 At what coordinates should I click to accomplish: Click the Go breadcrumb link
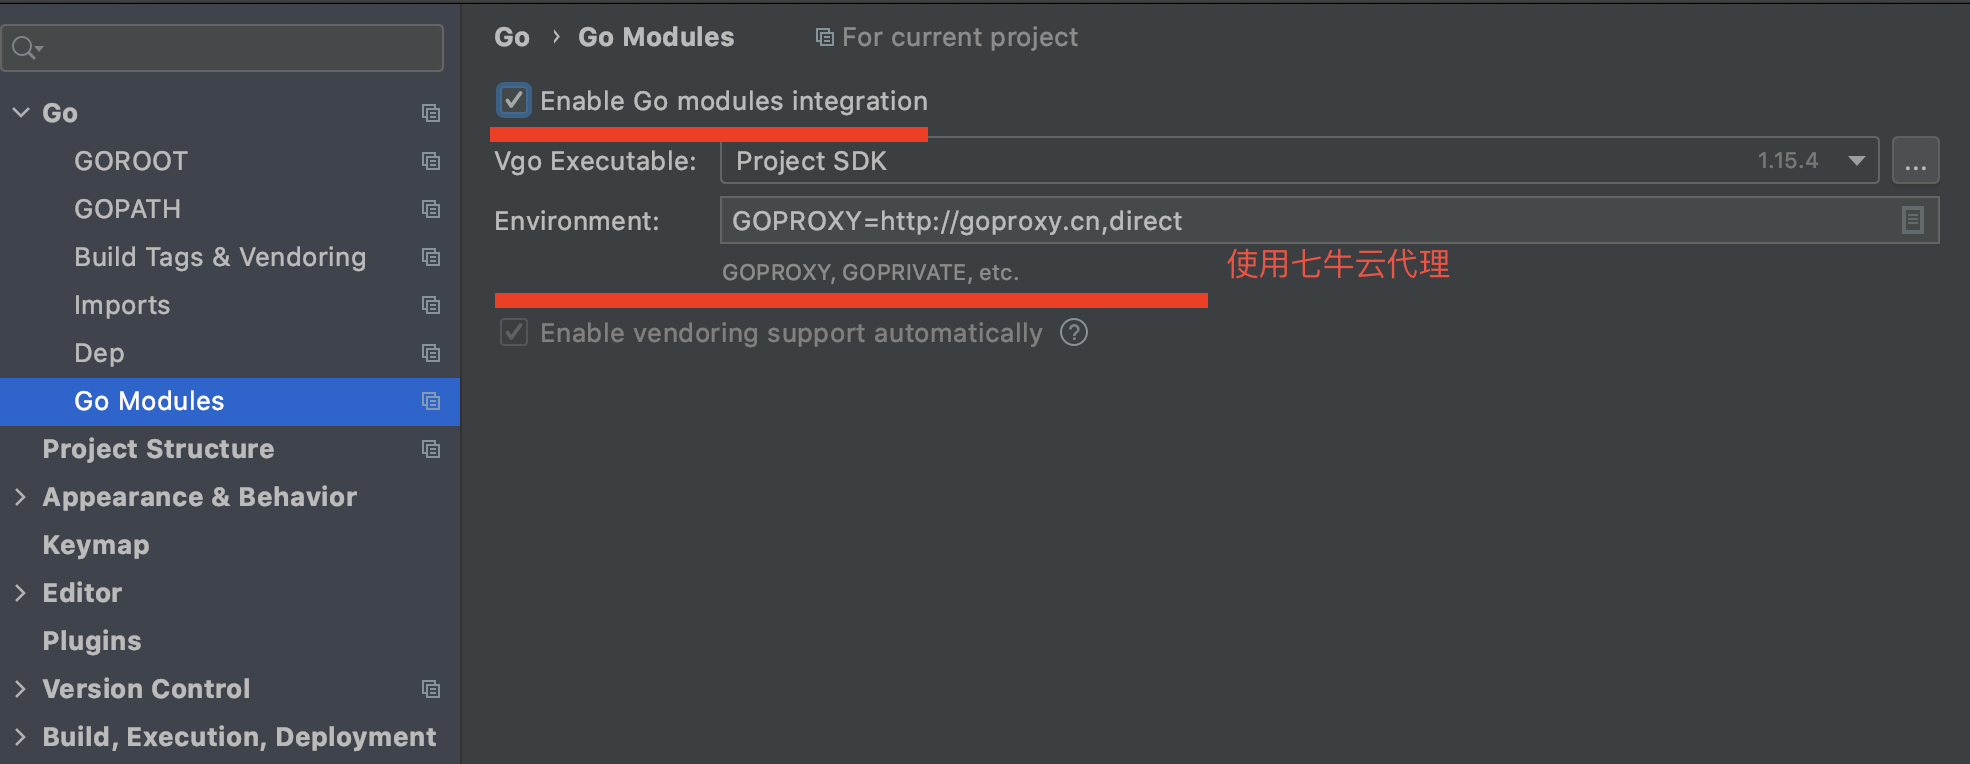tap(511, 37)
